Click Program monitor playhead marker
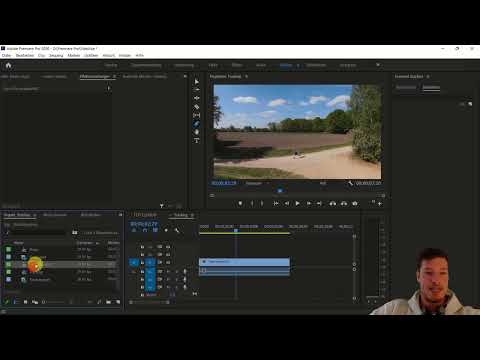480x360 pixels. pos(280,191)
